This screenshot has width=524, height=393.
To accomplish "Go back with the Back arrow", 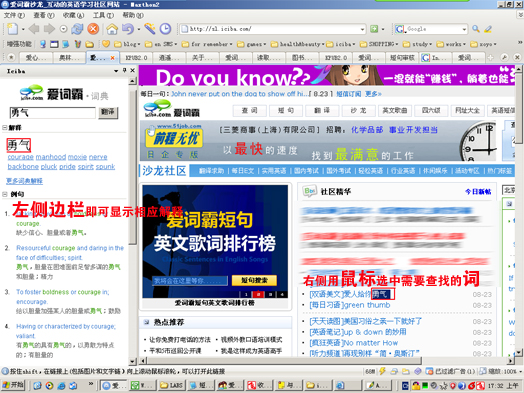I will tap(34, 29).
